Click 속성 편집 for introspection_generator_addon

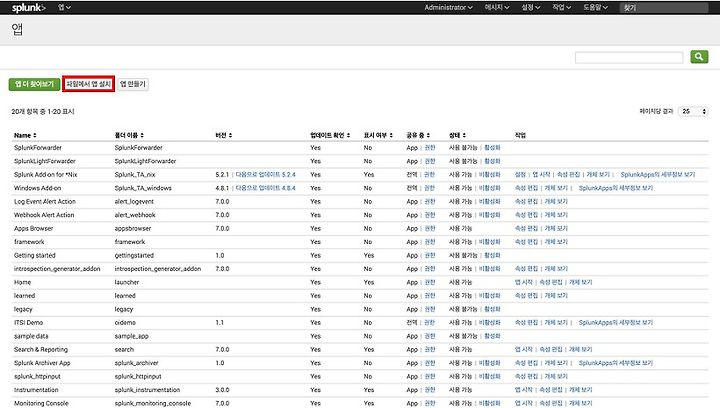(x=526, y=269)
